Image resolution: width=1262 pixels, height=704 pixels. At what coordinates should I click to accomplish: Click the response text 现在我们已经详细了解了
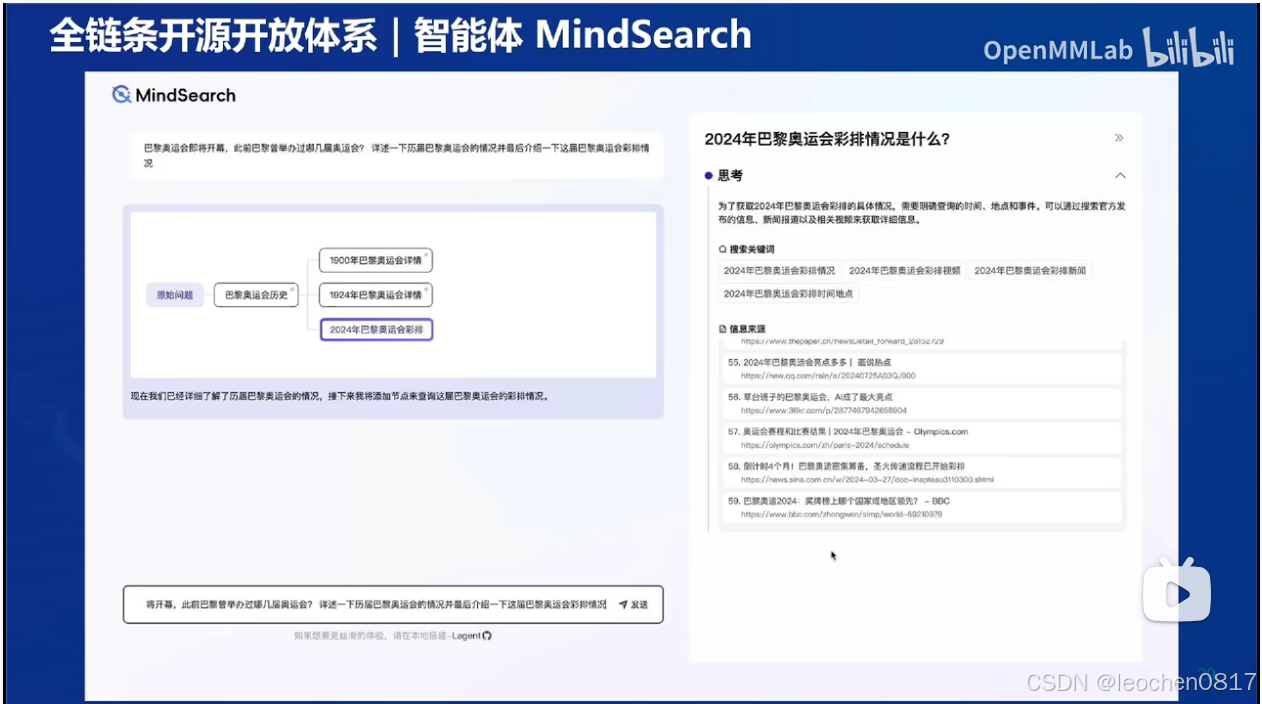tap(340, 396)
